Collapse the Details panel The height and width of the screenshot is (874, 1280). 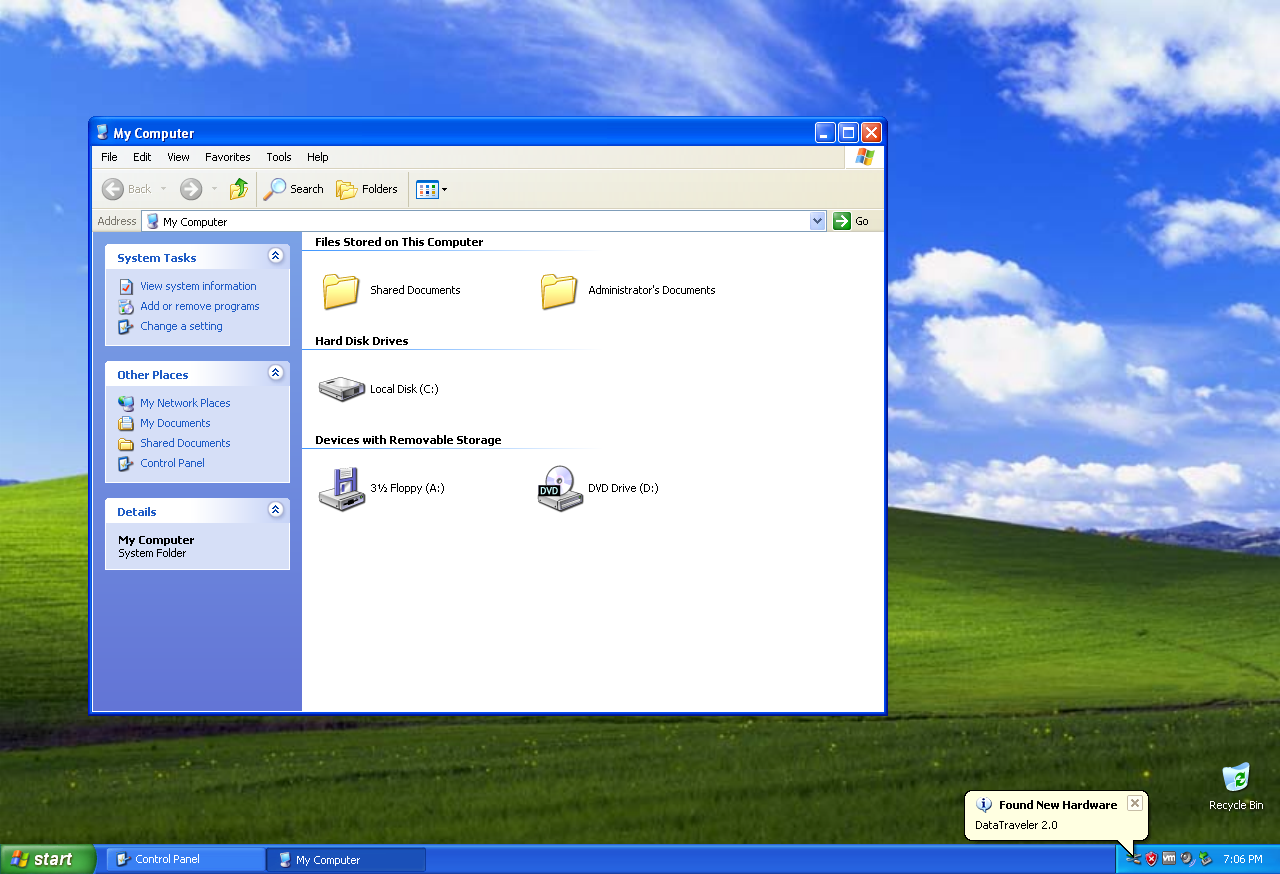pyautogui.click(x=276, y=510)
